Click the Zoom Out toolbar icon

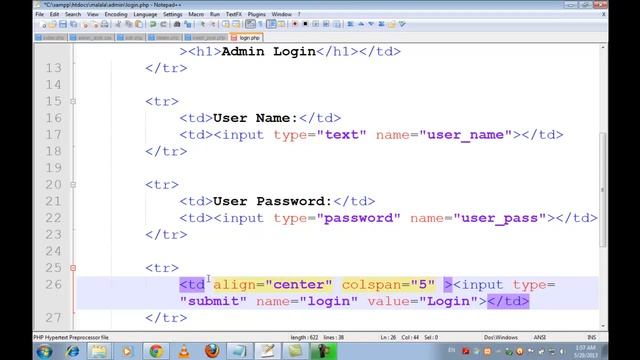[213, 24]
